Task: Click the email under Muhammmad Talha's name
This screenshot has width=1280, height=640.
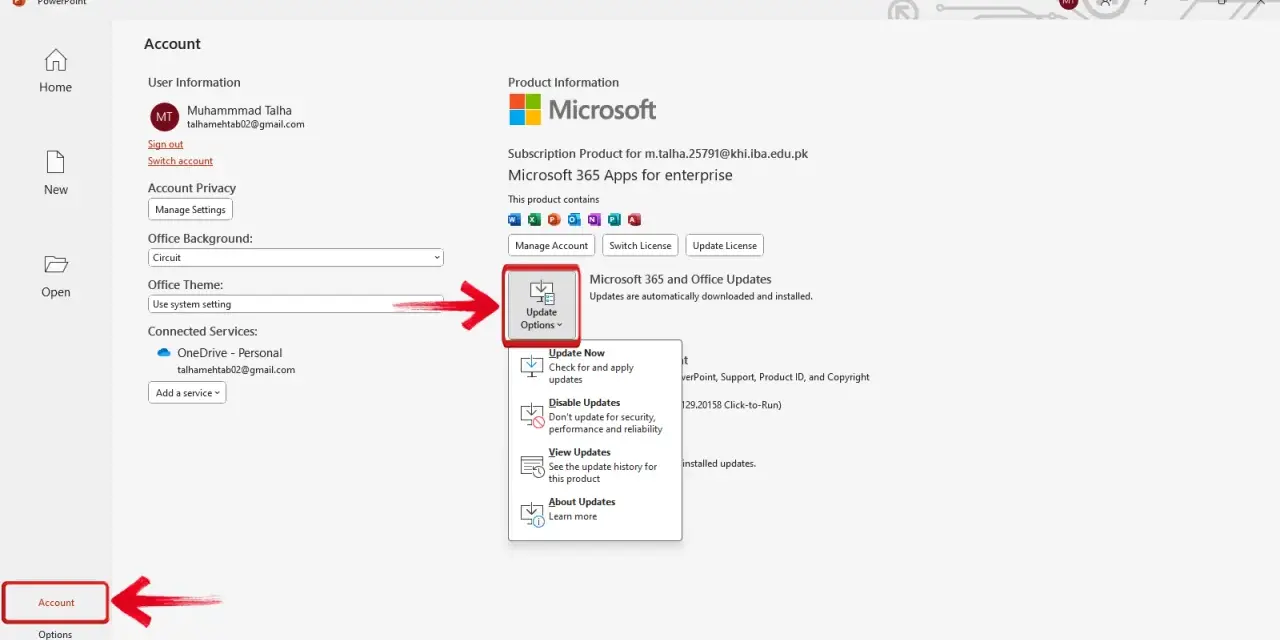Action: (245, 124)
